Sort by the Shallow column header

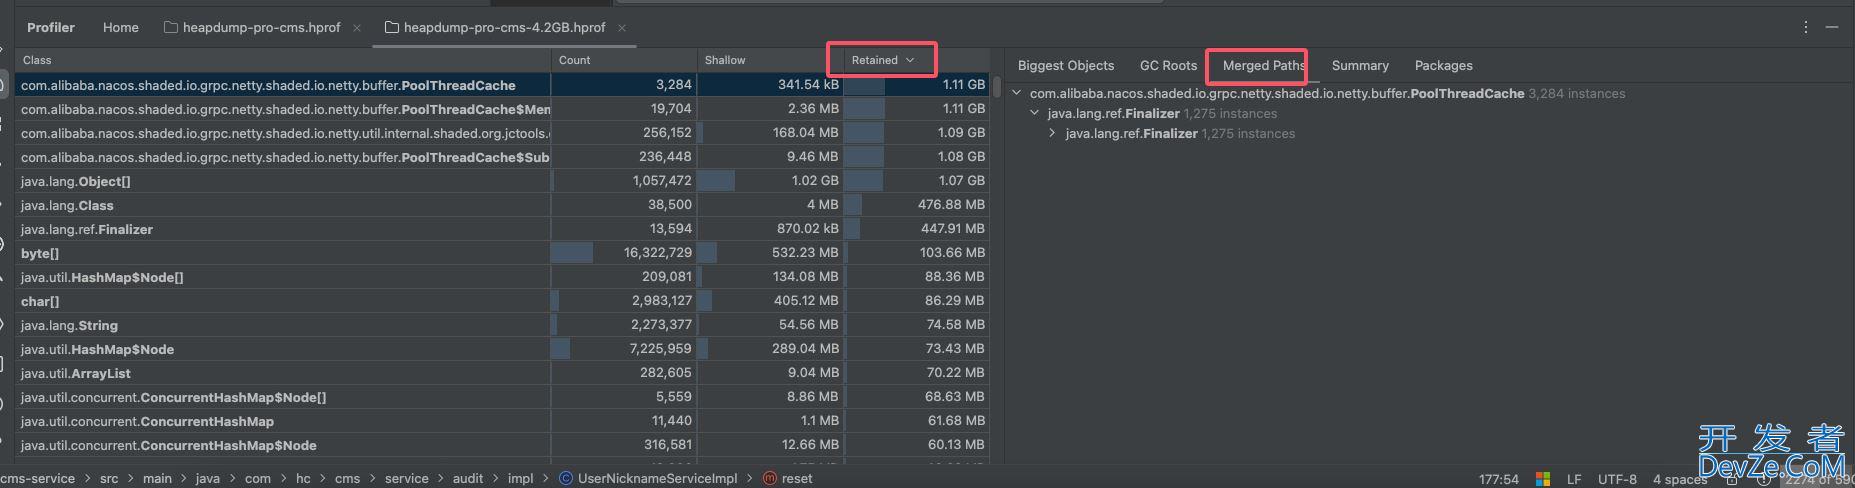(x=770, y=60)
